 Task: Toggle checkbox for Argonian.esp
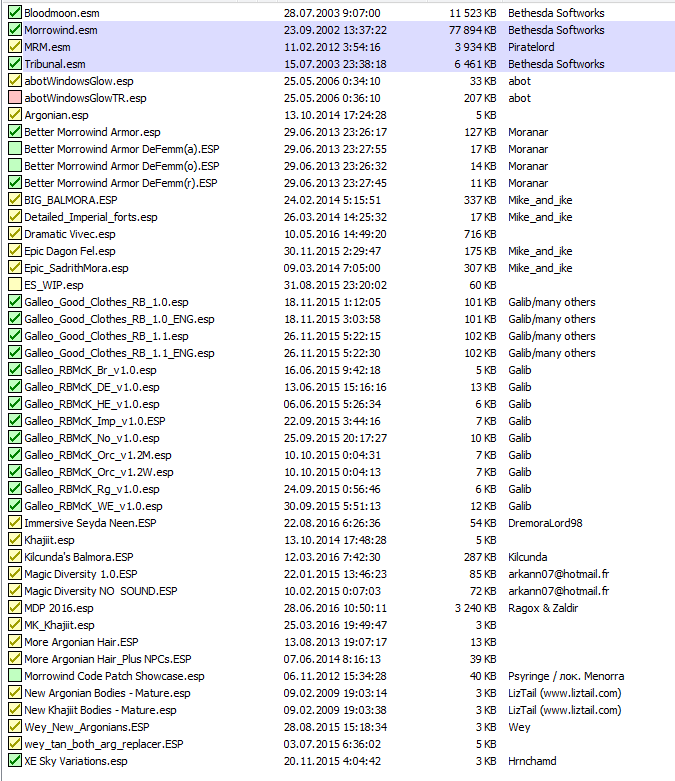15,115
